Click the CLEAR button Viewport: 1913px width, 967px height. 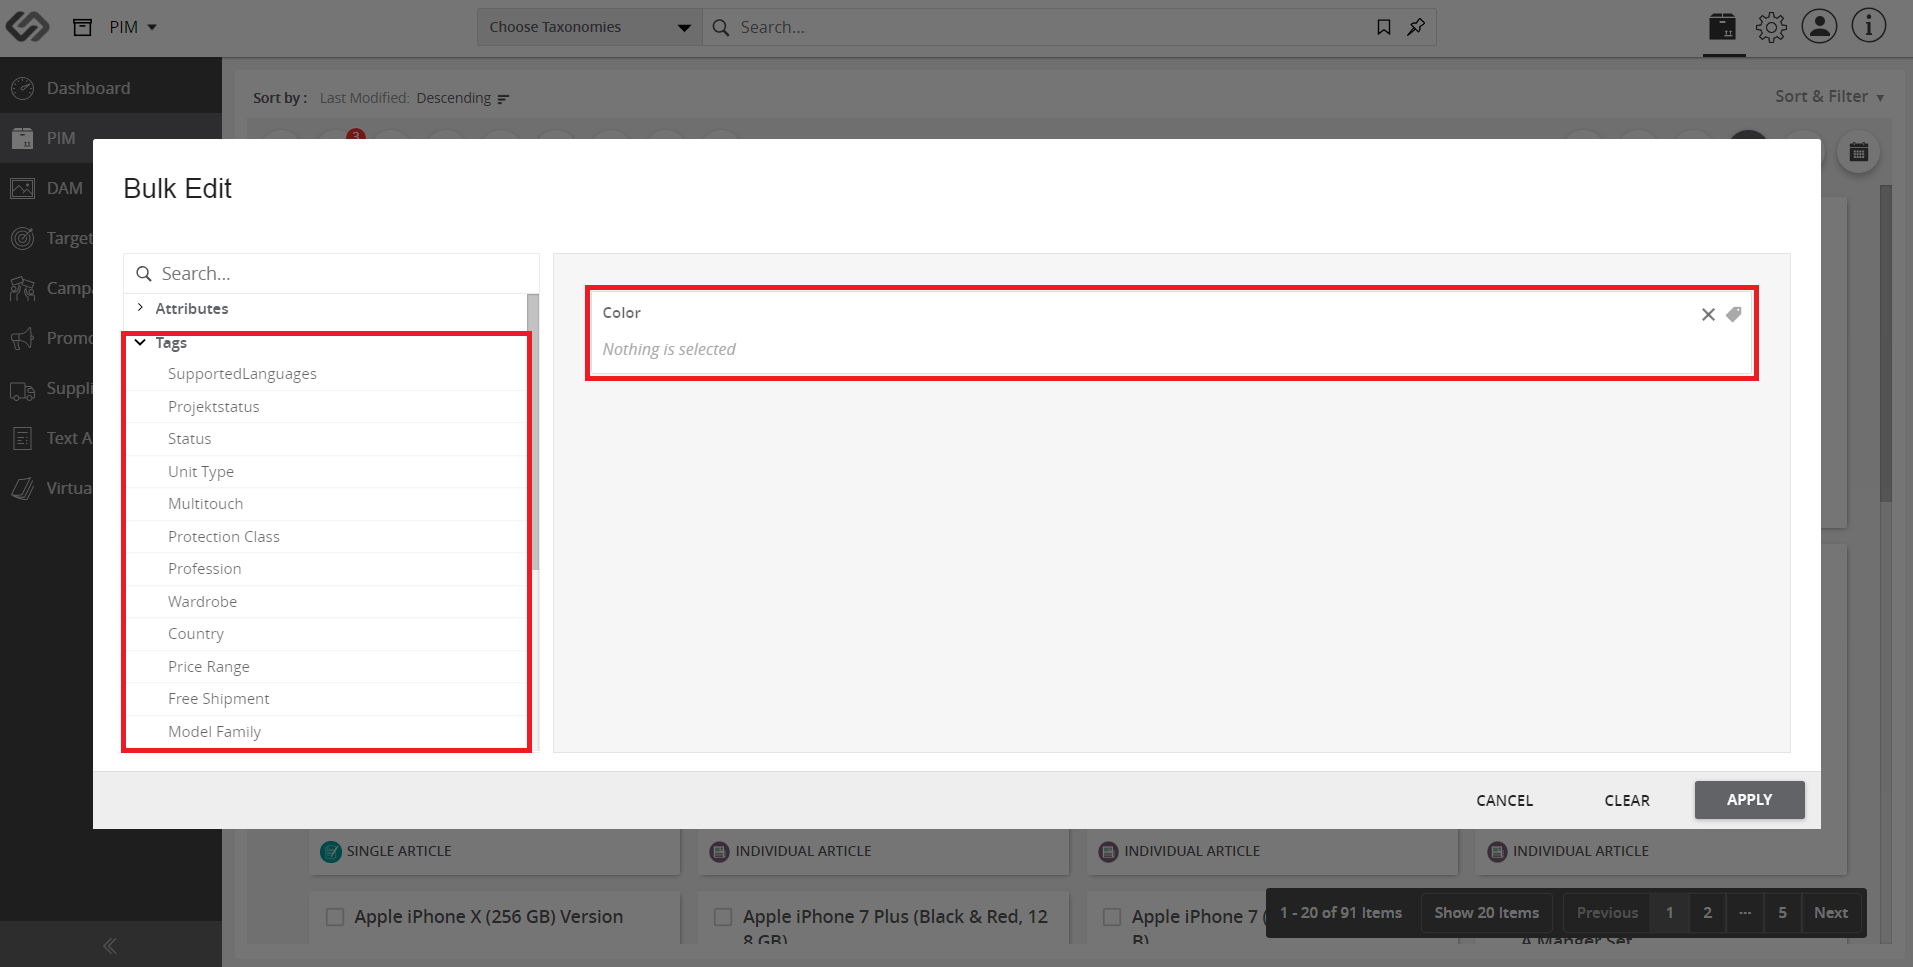(1627, 800)
